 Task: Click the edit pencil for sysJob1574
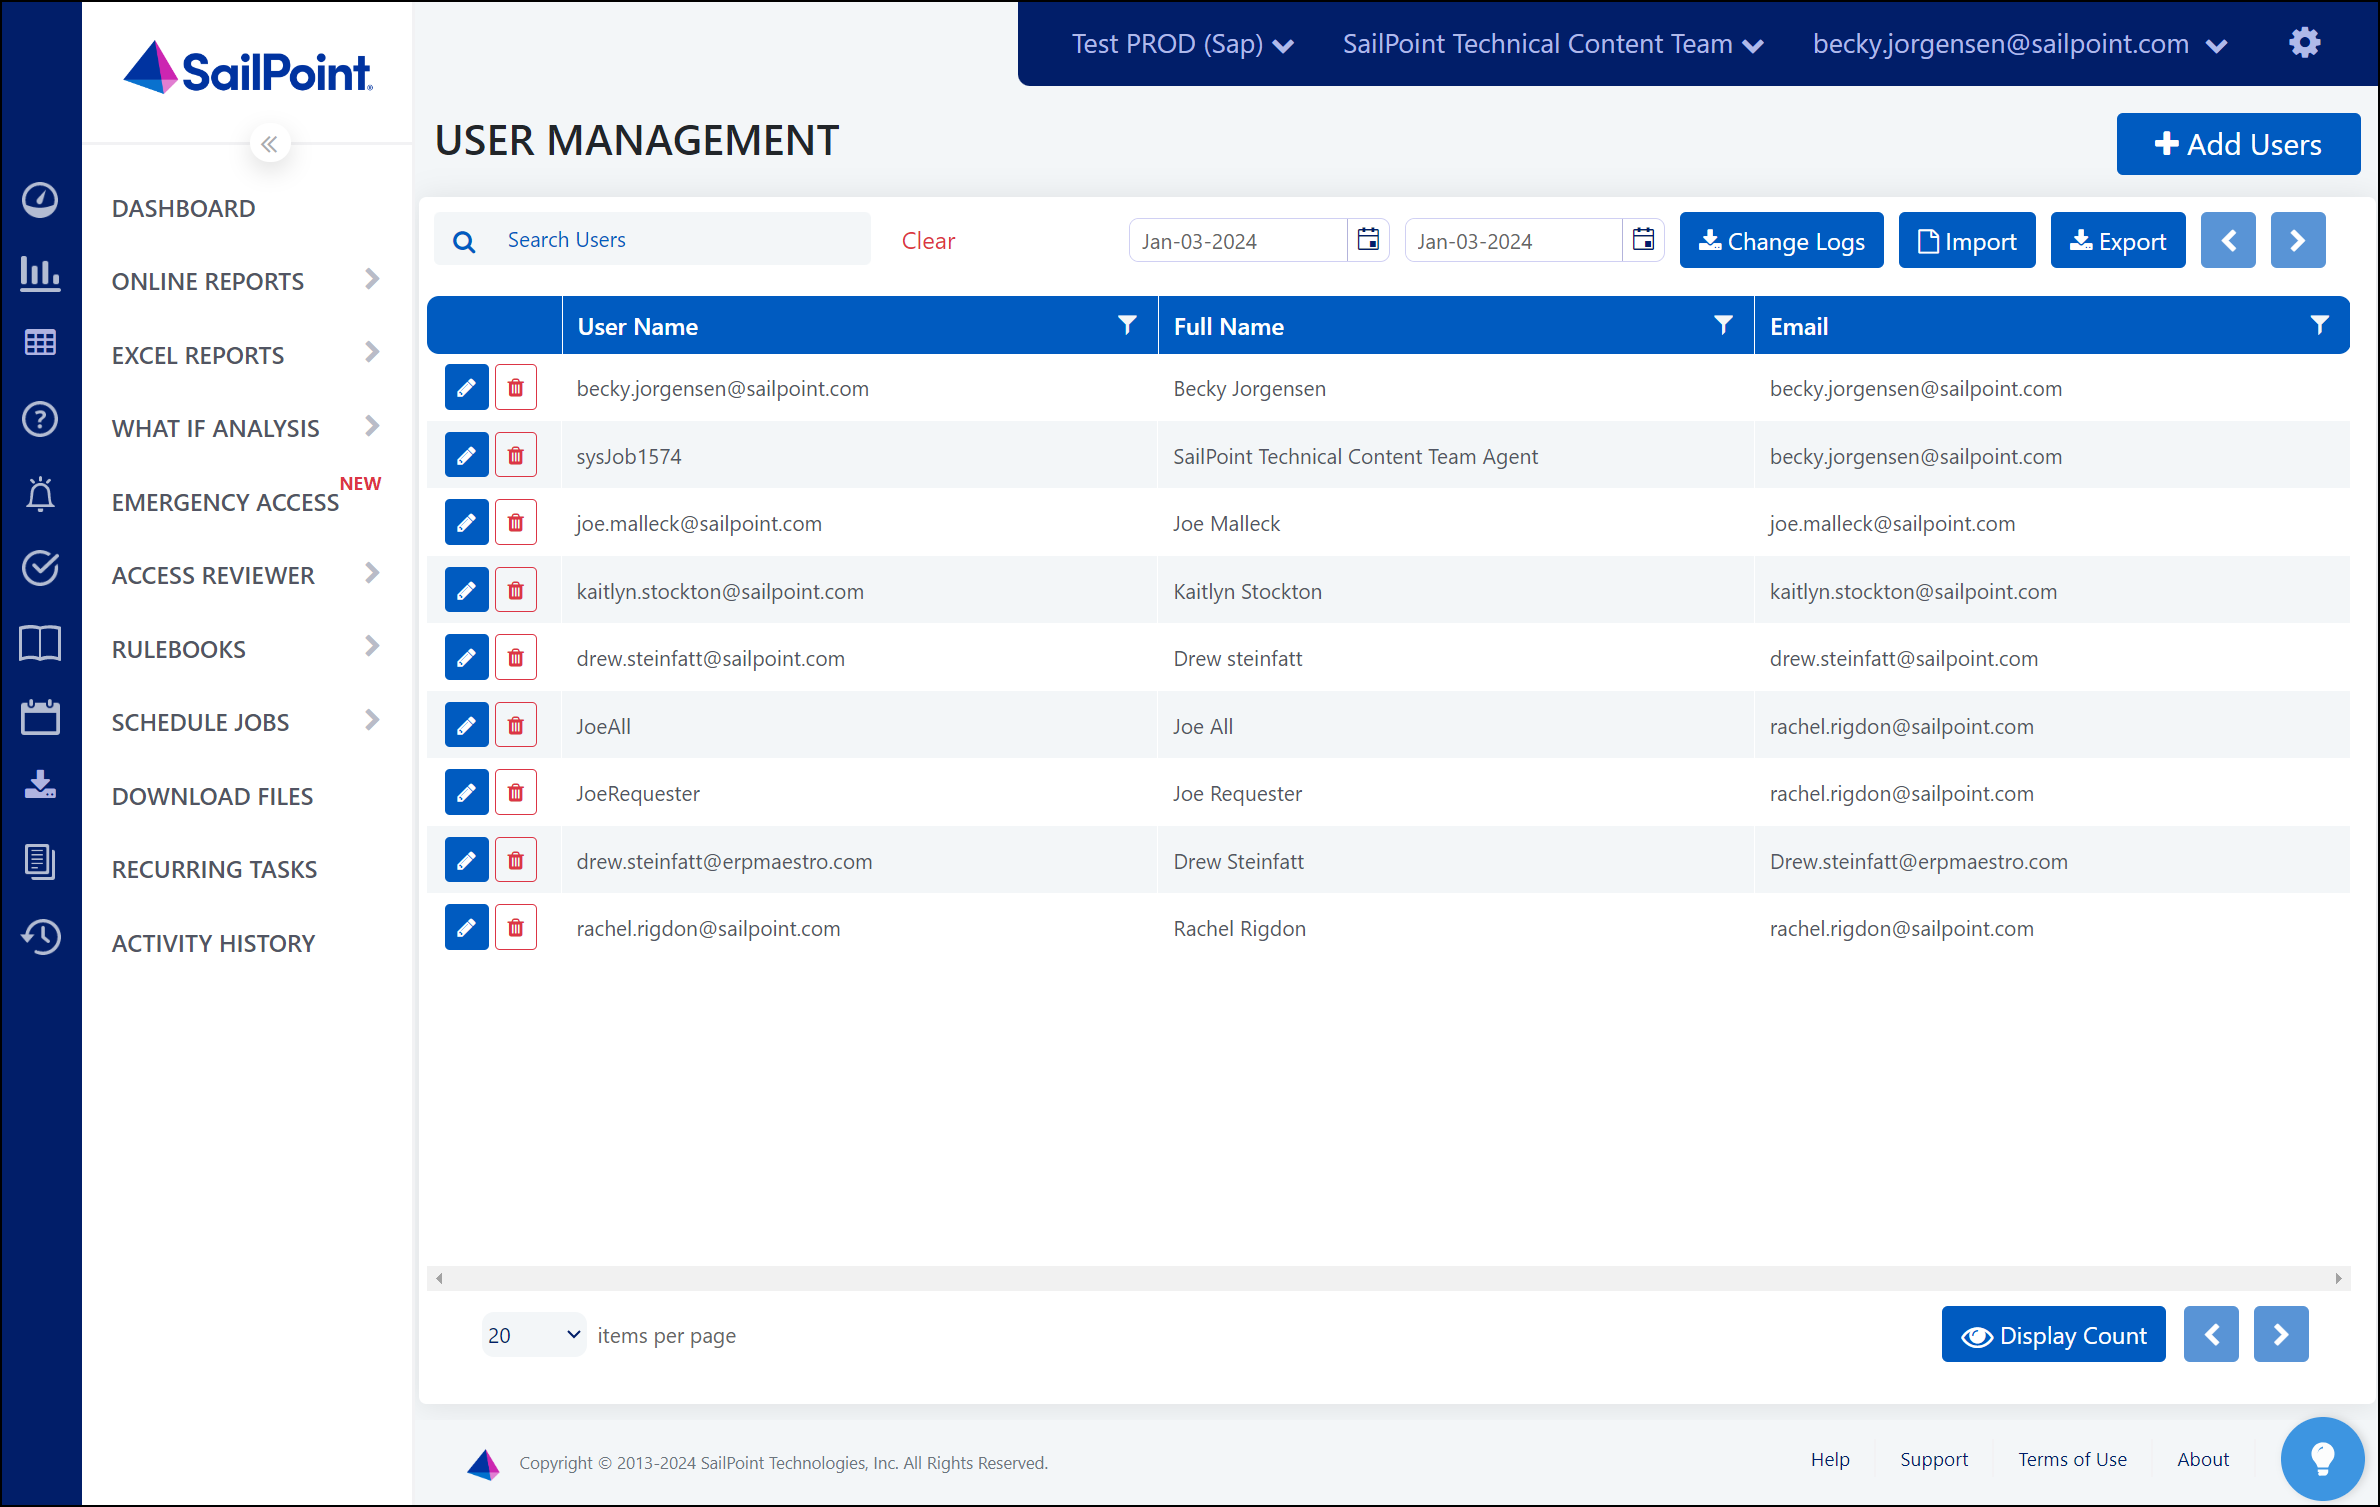[466, 456]
